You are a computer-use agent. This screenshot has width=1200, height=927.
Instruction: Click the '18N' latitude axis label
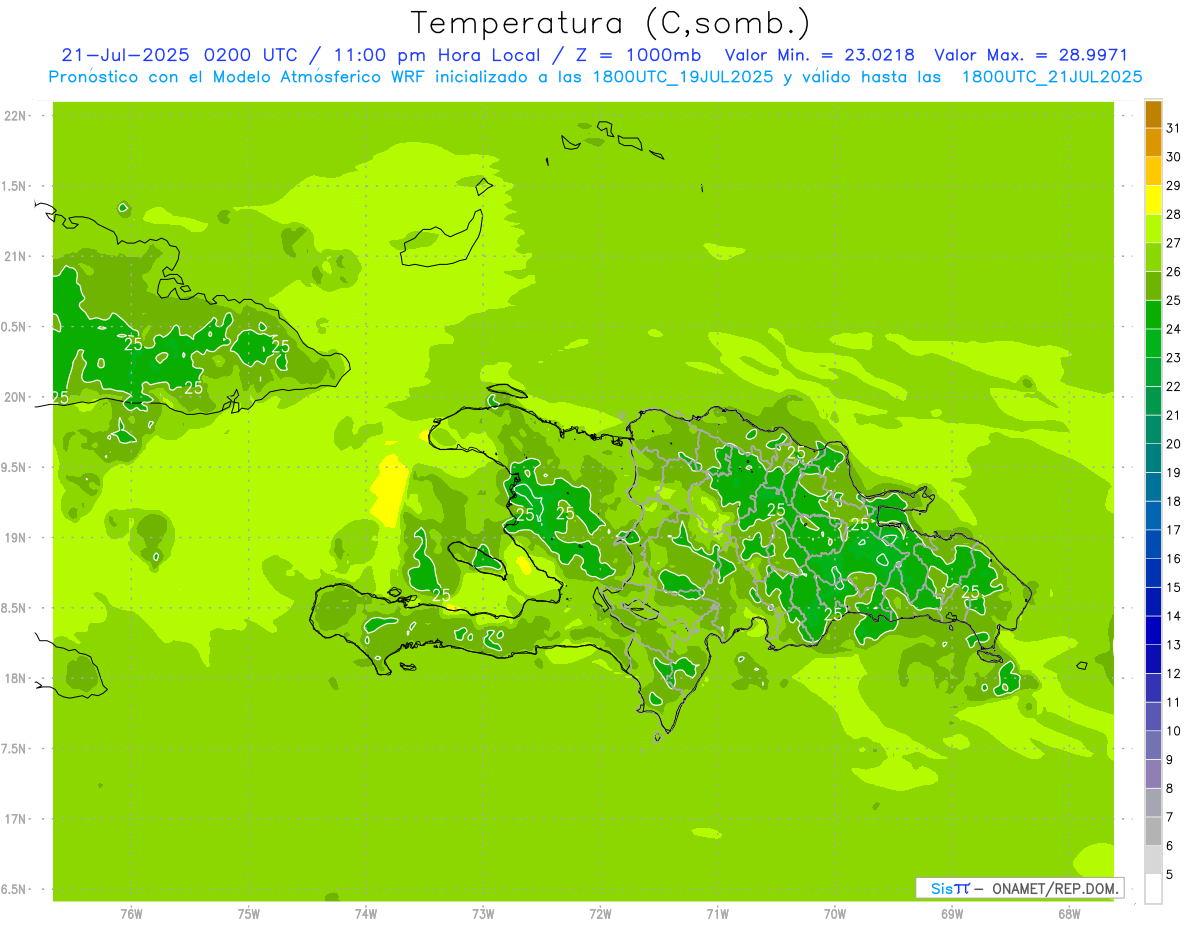(15, 679)
